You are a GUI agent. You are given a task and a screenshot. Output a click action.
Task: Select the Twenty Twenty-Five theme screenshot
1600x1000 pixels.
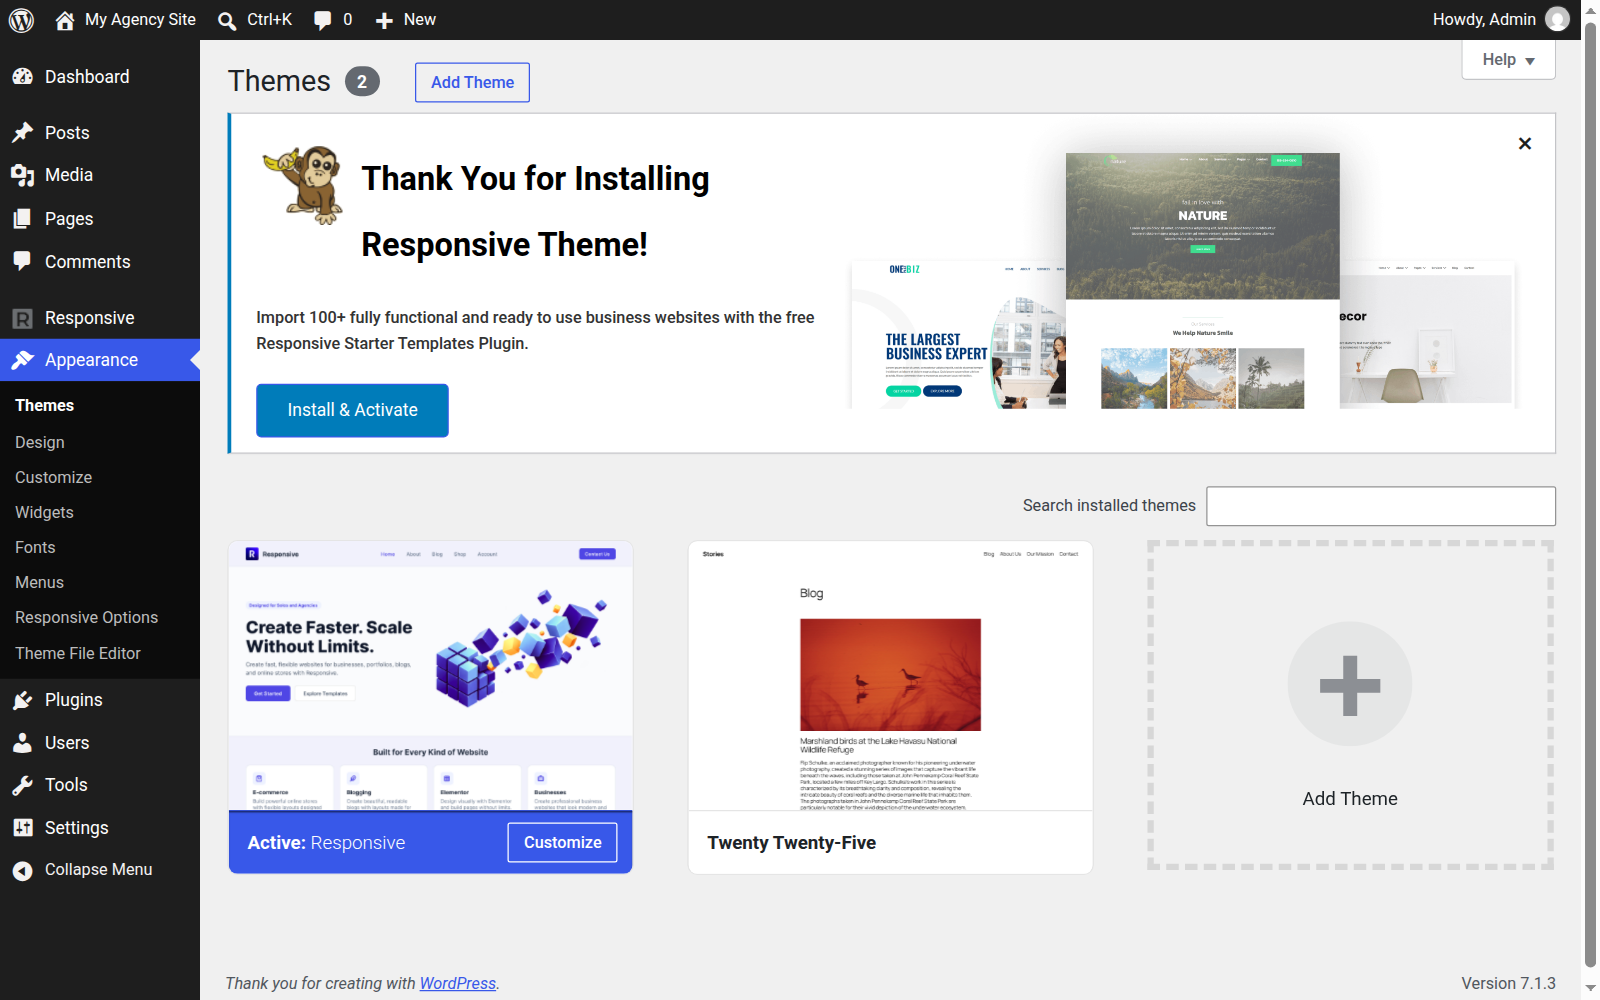[x=890, y=676]
